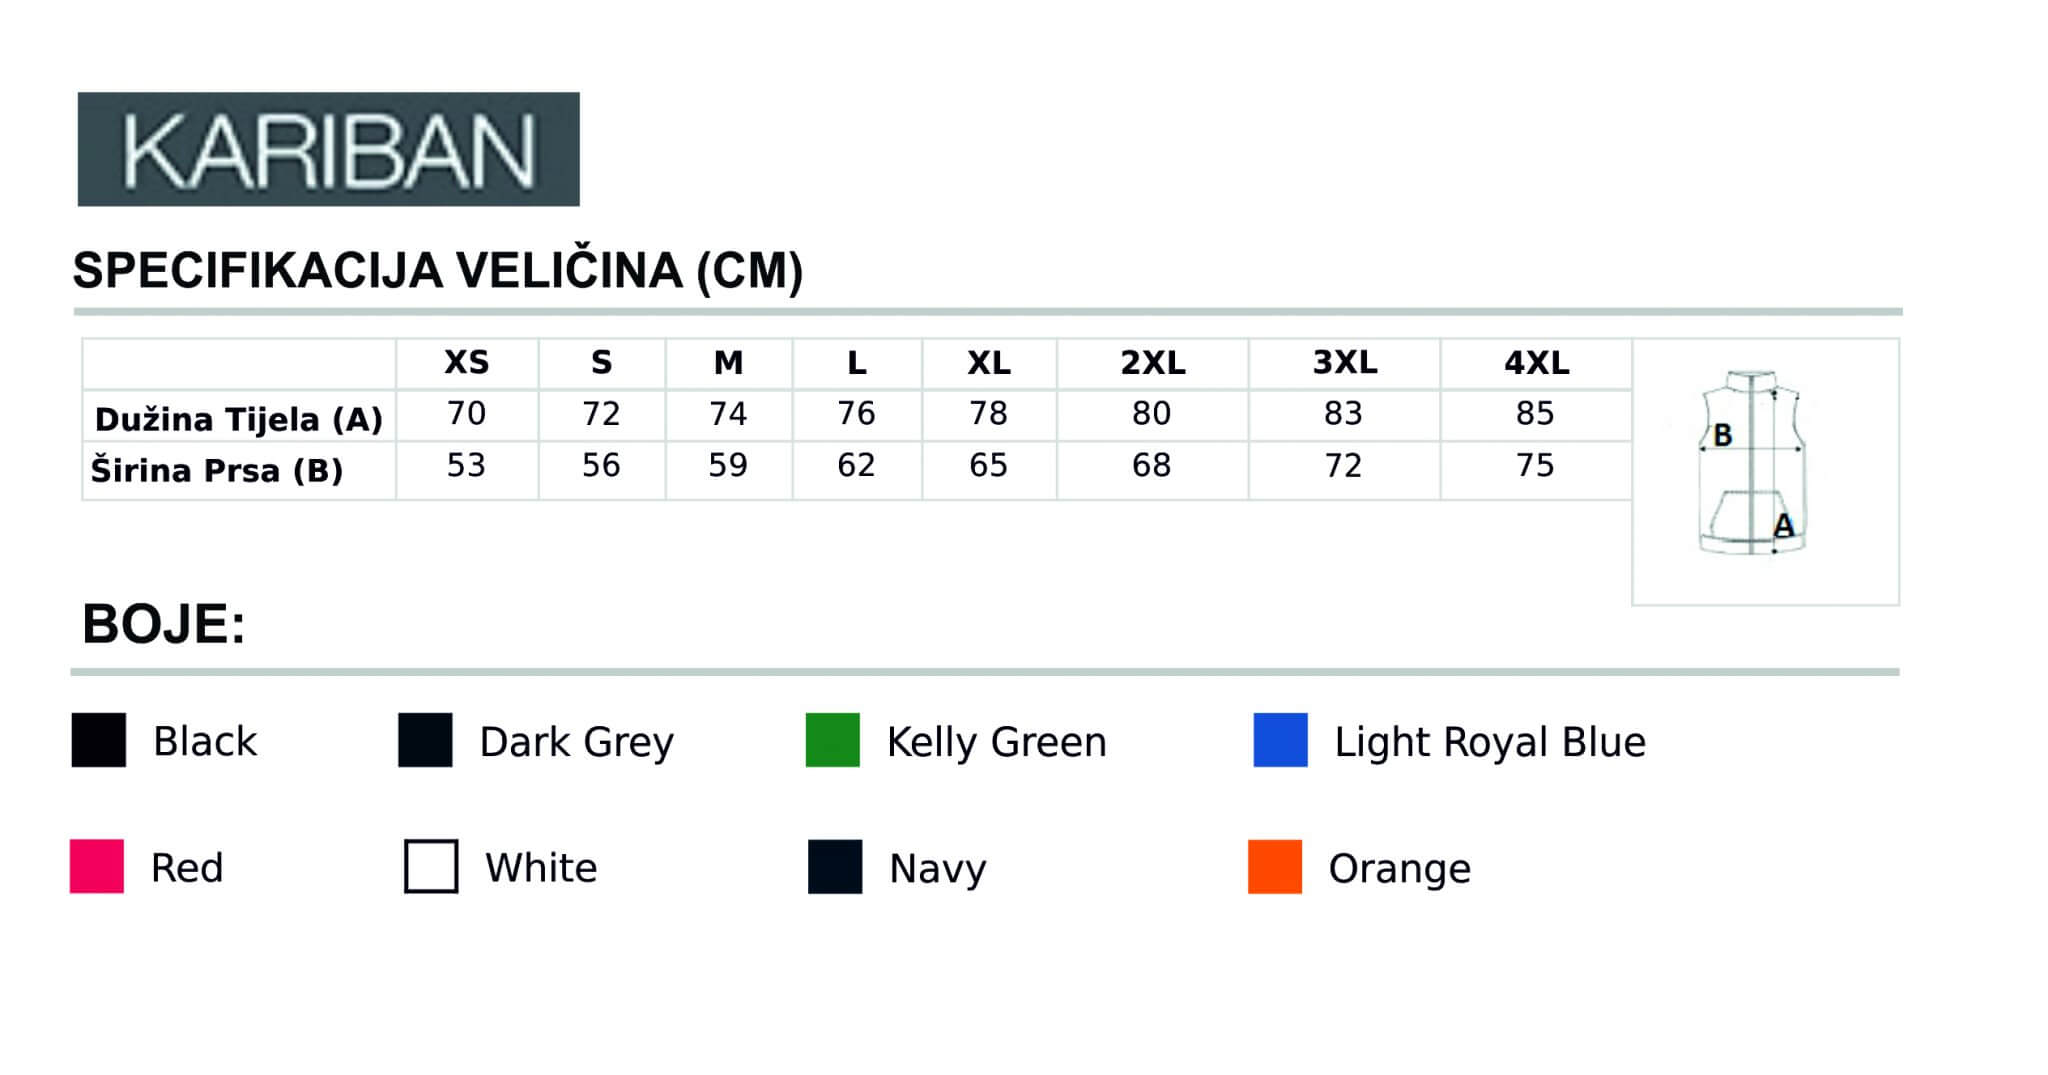Click the Kelly Green label text
The image size is (2048, 1075).
coord(997,742)
